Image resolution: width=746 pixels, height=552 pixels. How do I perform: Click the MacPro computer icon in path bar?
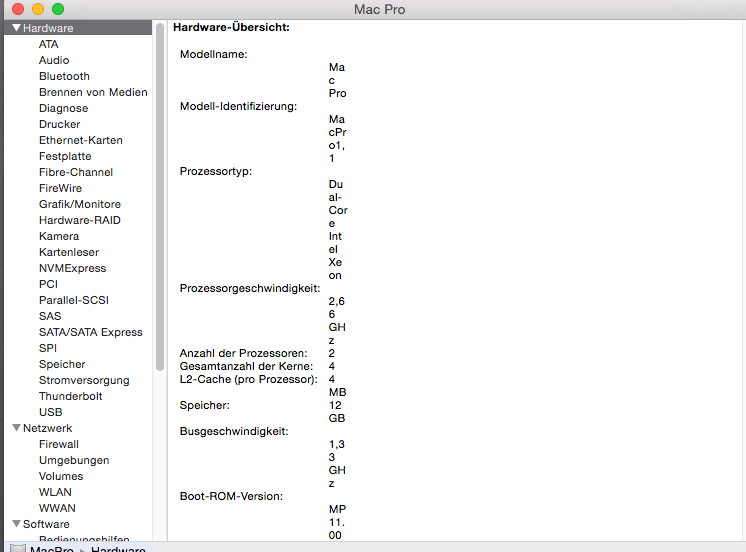18,549
